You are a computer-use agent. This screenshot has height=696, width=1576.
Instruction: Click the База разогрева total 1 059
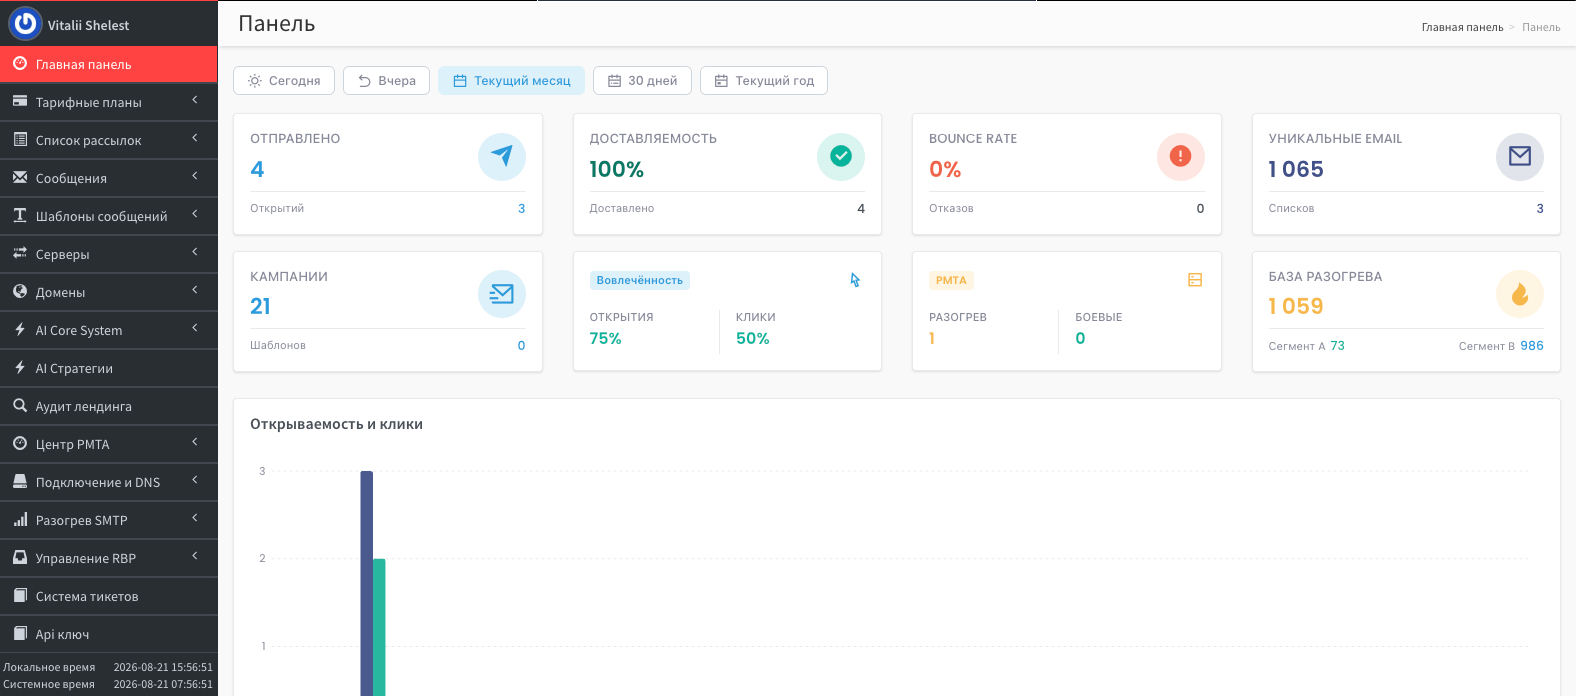[x=1296, y=306]
